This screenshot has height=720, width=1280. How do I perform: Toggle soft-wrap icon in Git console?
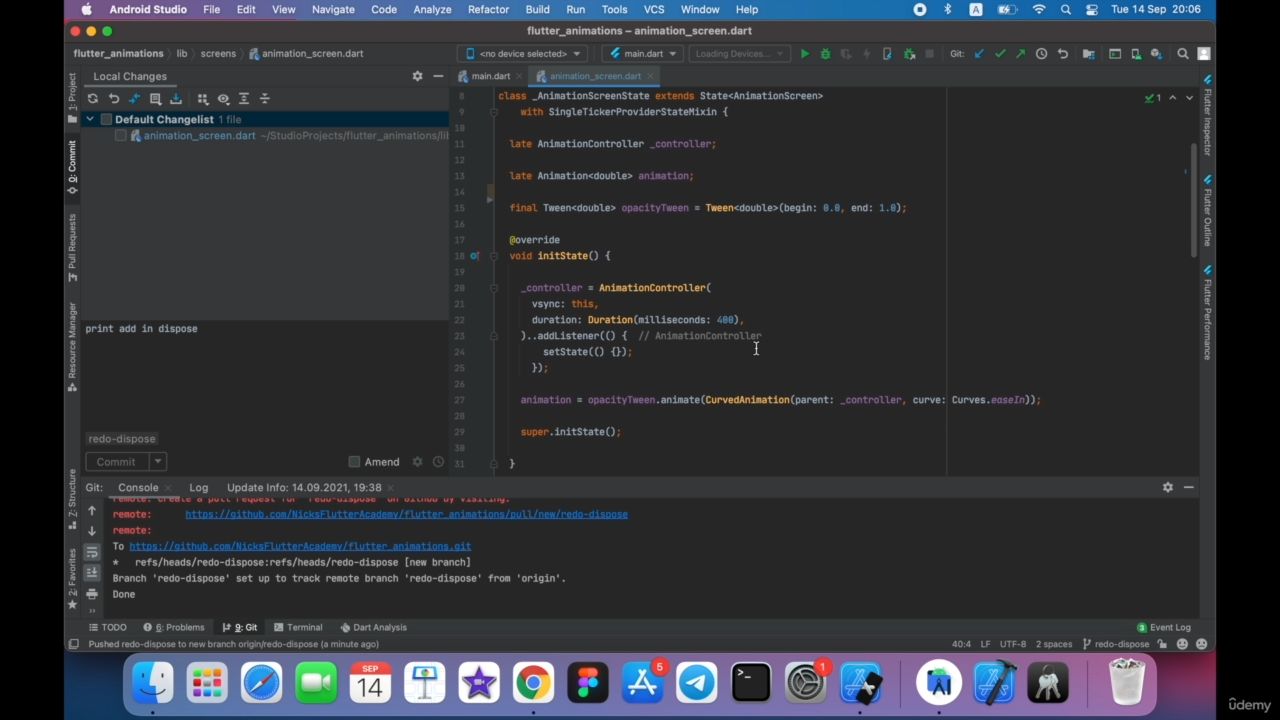(x=92, y=552)
